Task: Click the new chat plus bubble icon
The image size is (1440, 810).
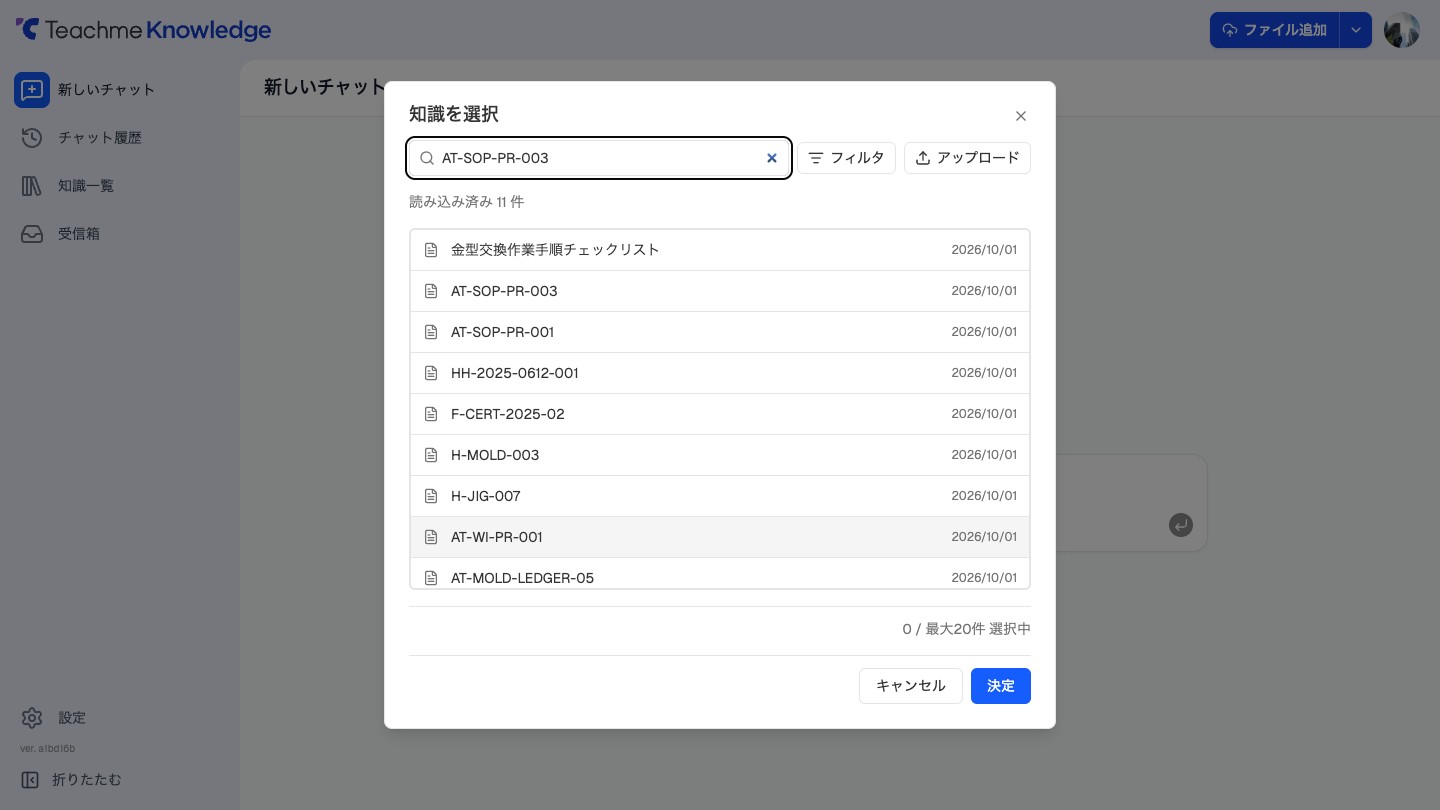Action: [32, 89]
